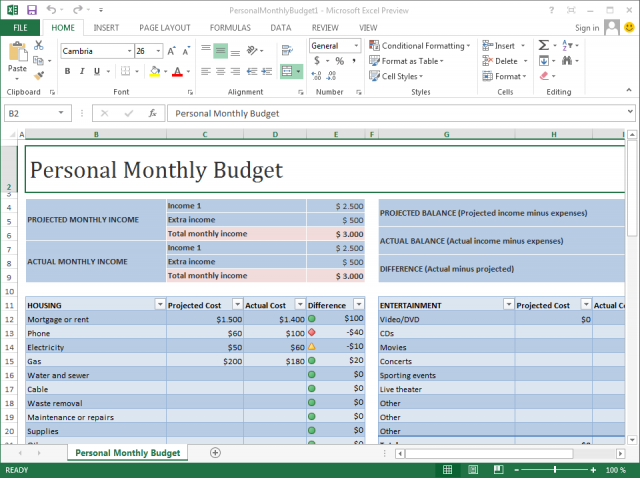Screen dimensions: 640x479
Task: Open the Font name dropdown showing Cambria
Action: (127, 51)
